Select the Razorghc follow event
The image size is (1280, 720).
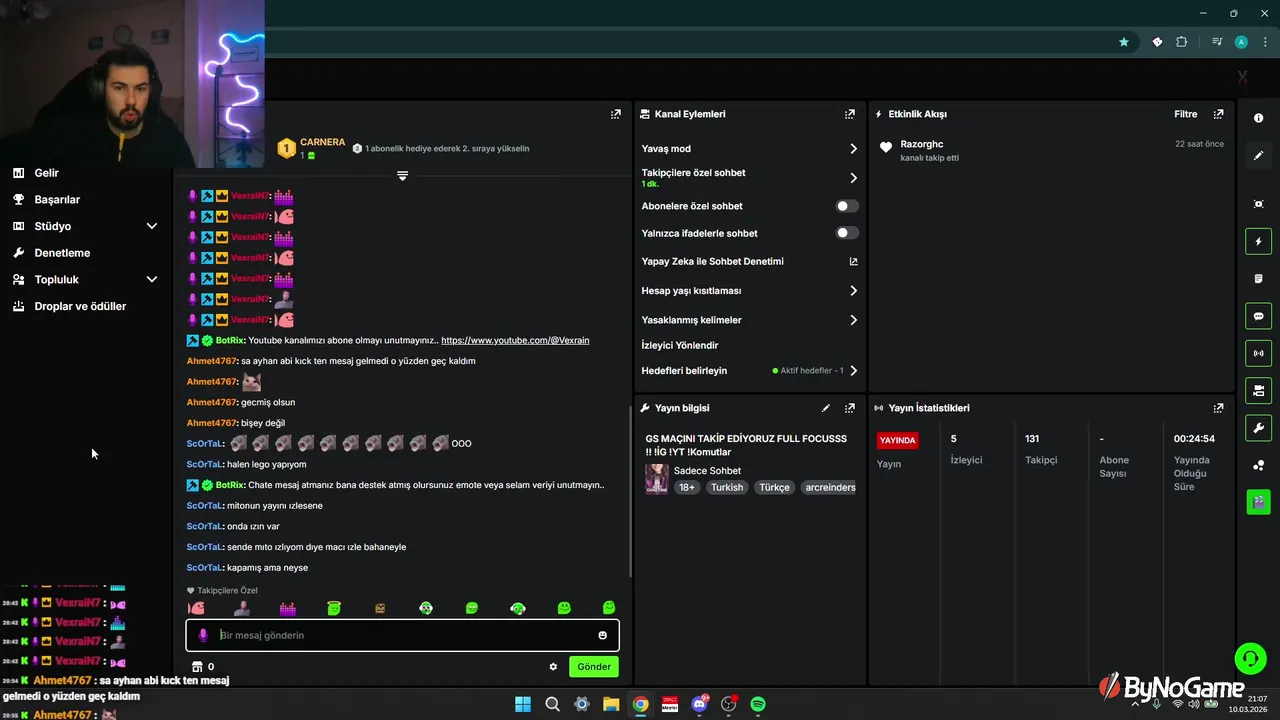[1050, 150]
